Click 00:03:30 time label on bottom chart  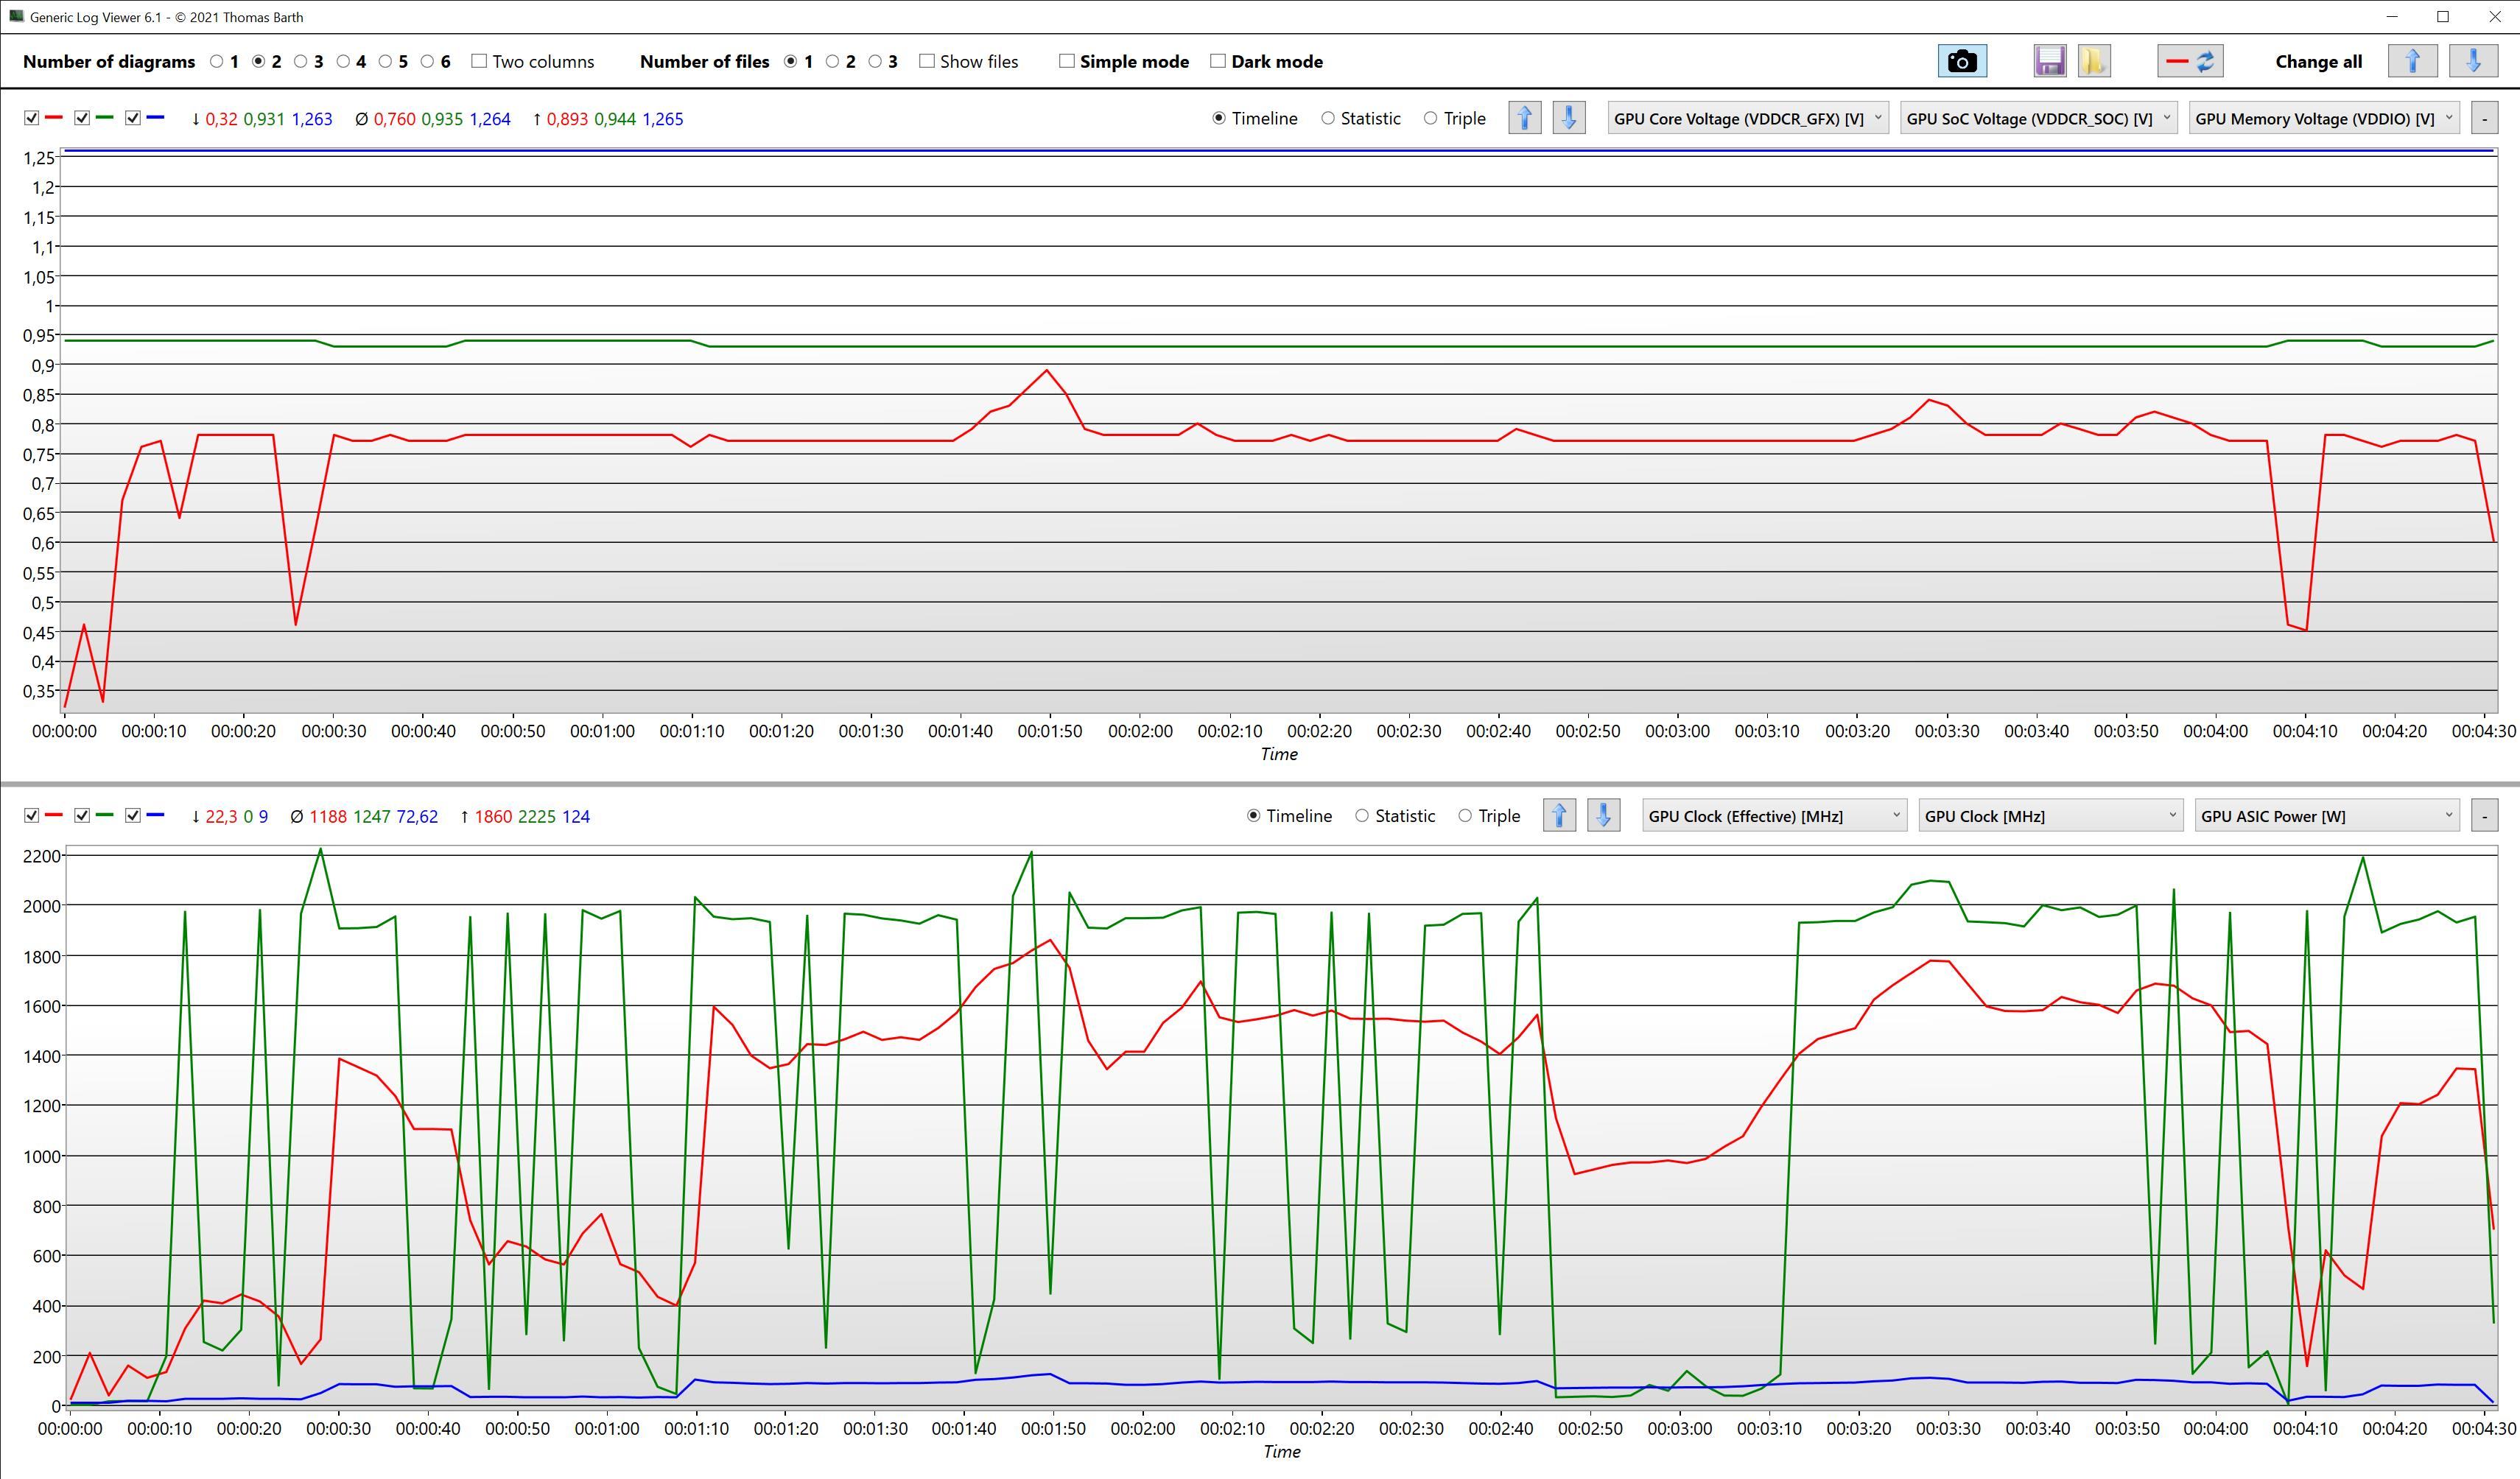(1948, 1429)
